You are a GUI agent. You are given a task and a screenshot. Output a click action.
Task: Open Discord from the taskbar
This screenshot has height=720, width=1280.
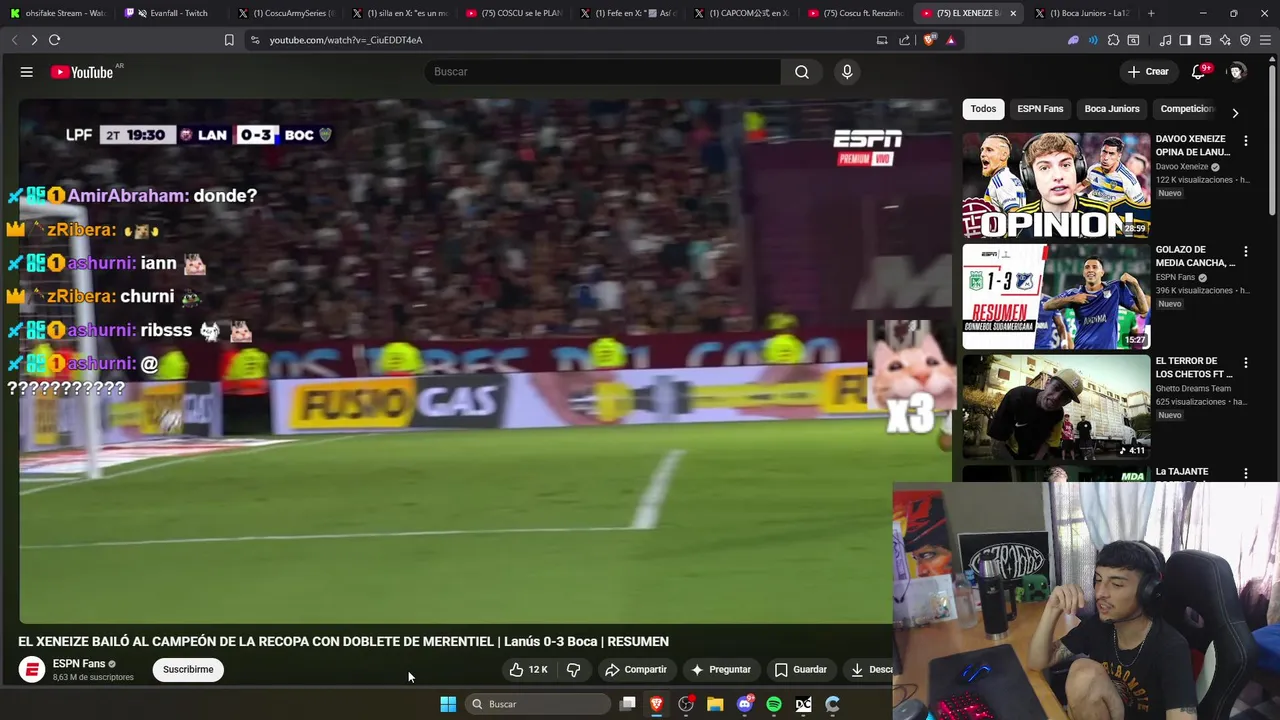(x=745, y=704)
